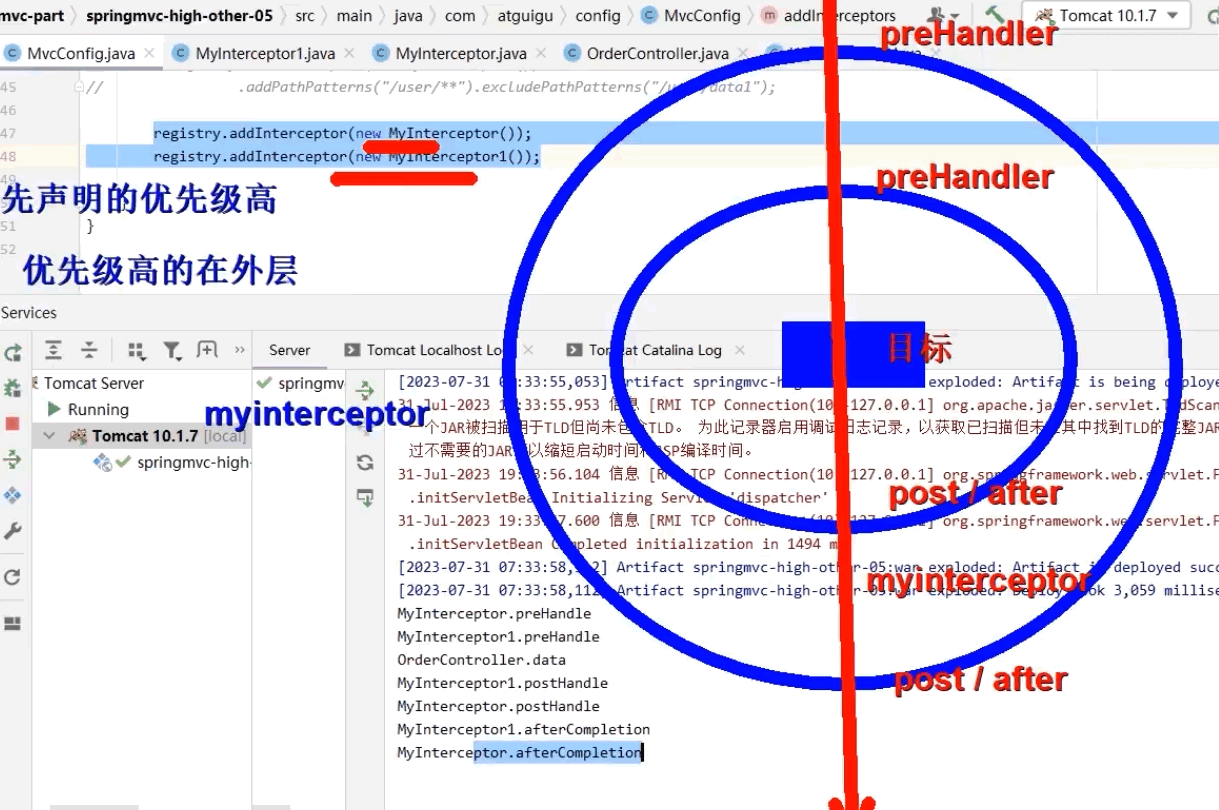Click the Rerun icon in Services sidebar
This screenshot has width=1219, height=810.
(13, 352)
